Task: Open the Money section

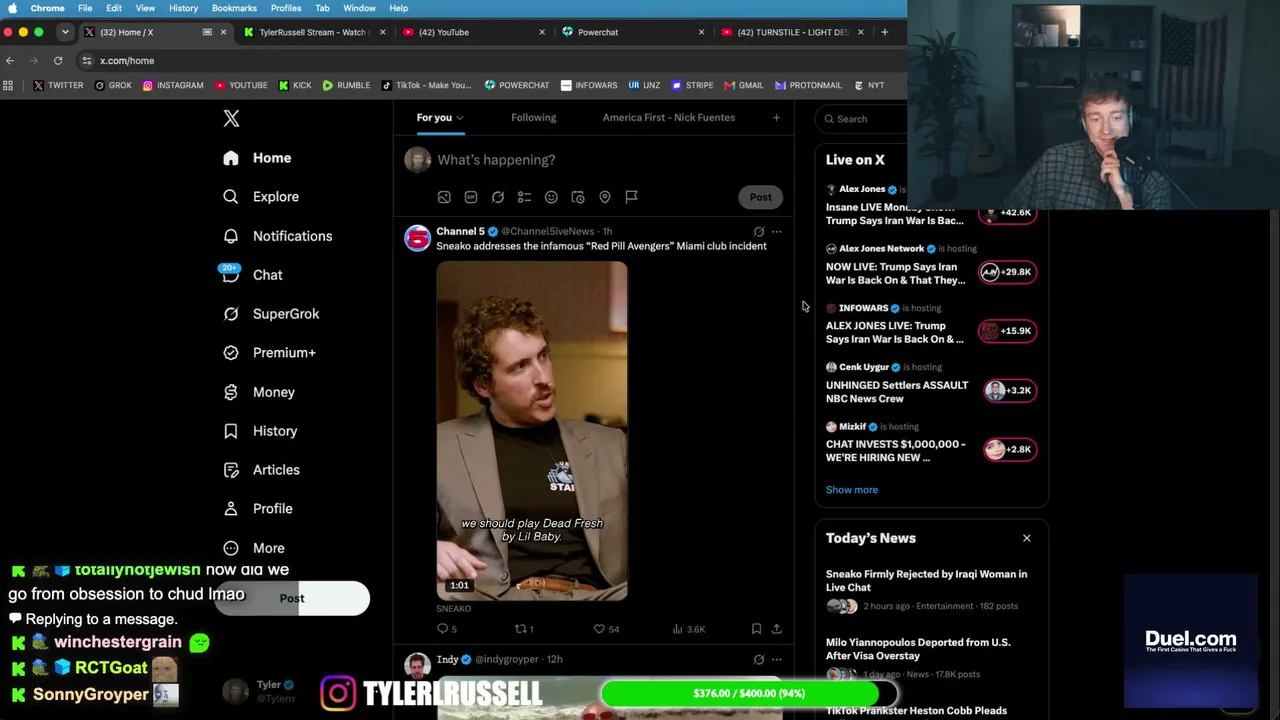Action: coord(259,392)
